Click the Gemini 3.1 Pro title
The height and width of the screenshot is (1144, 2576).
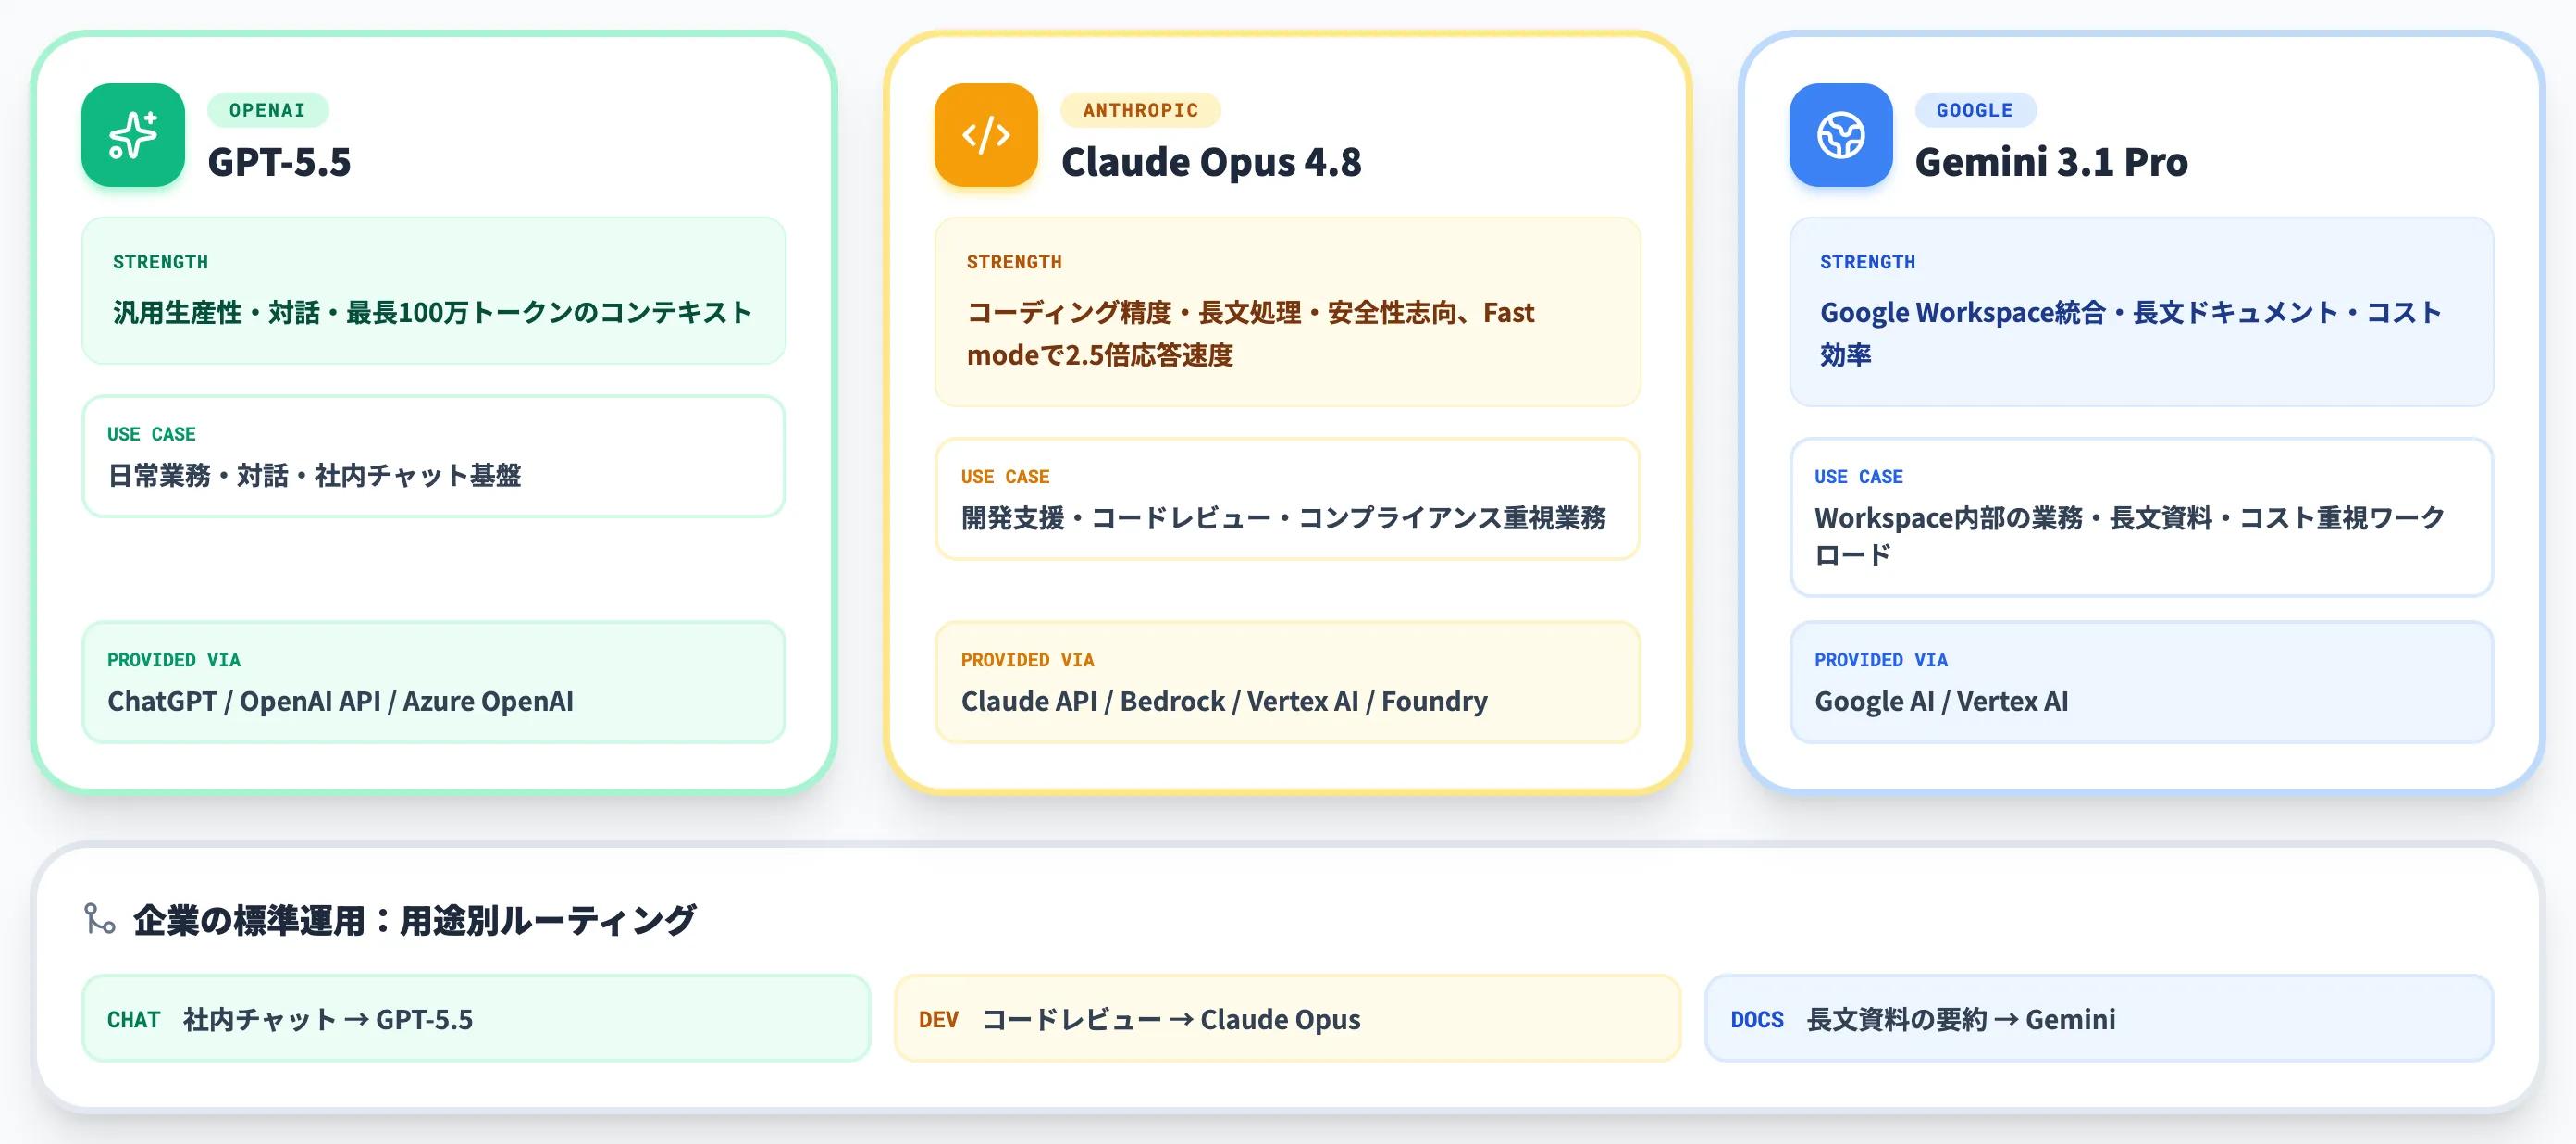click(x=2051, y=162)
